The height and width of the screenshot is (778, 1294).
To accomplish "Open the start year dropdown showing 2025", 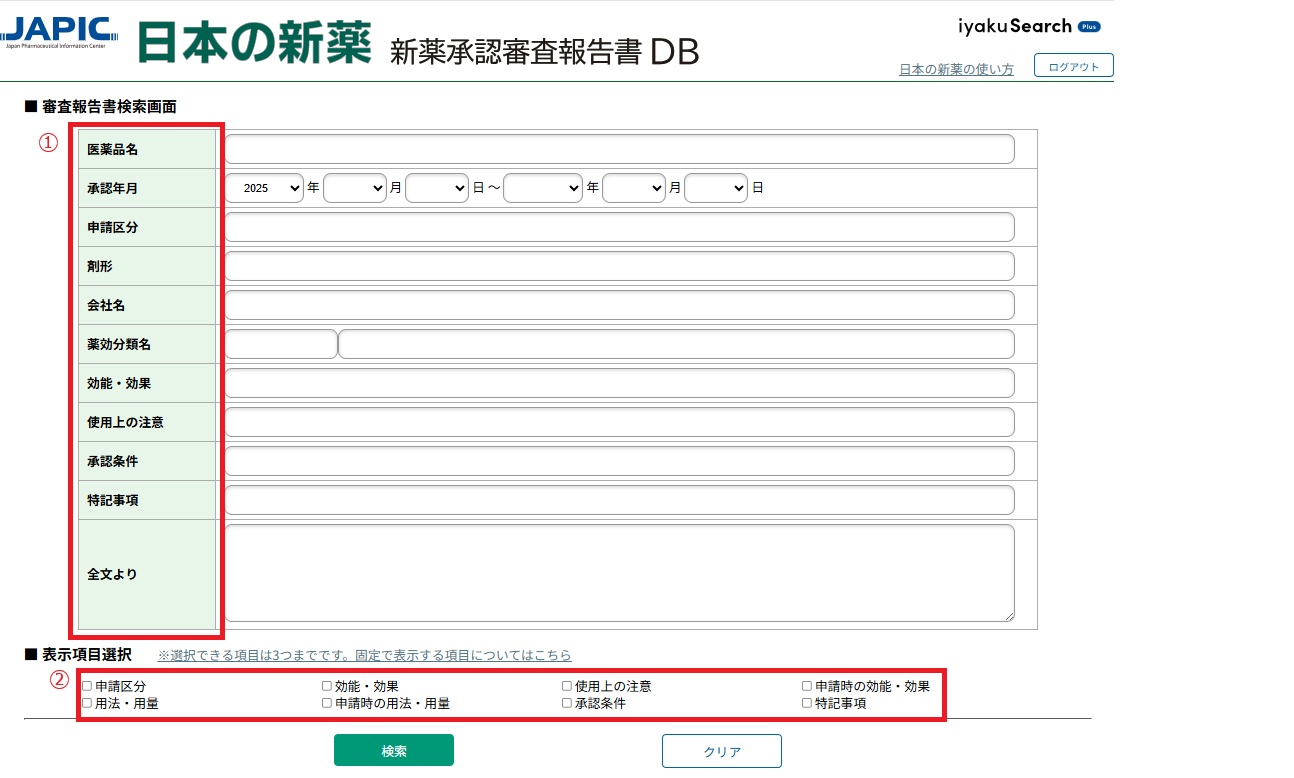I will click(264, 188).
